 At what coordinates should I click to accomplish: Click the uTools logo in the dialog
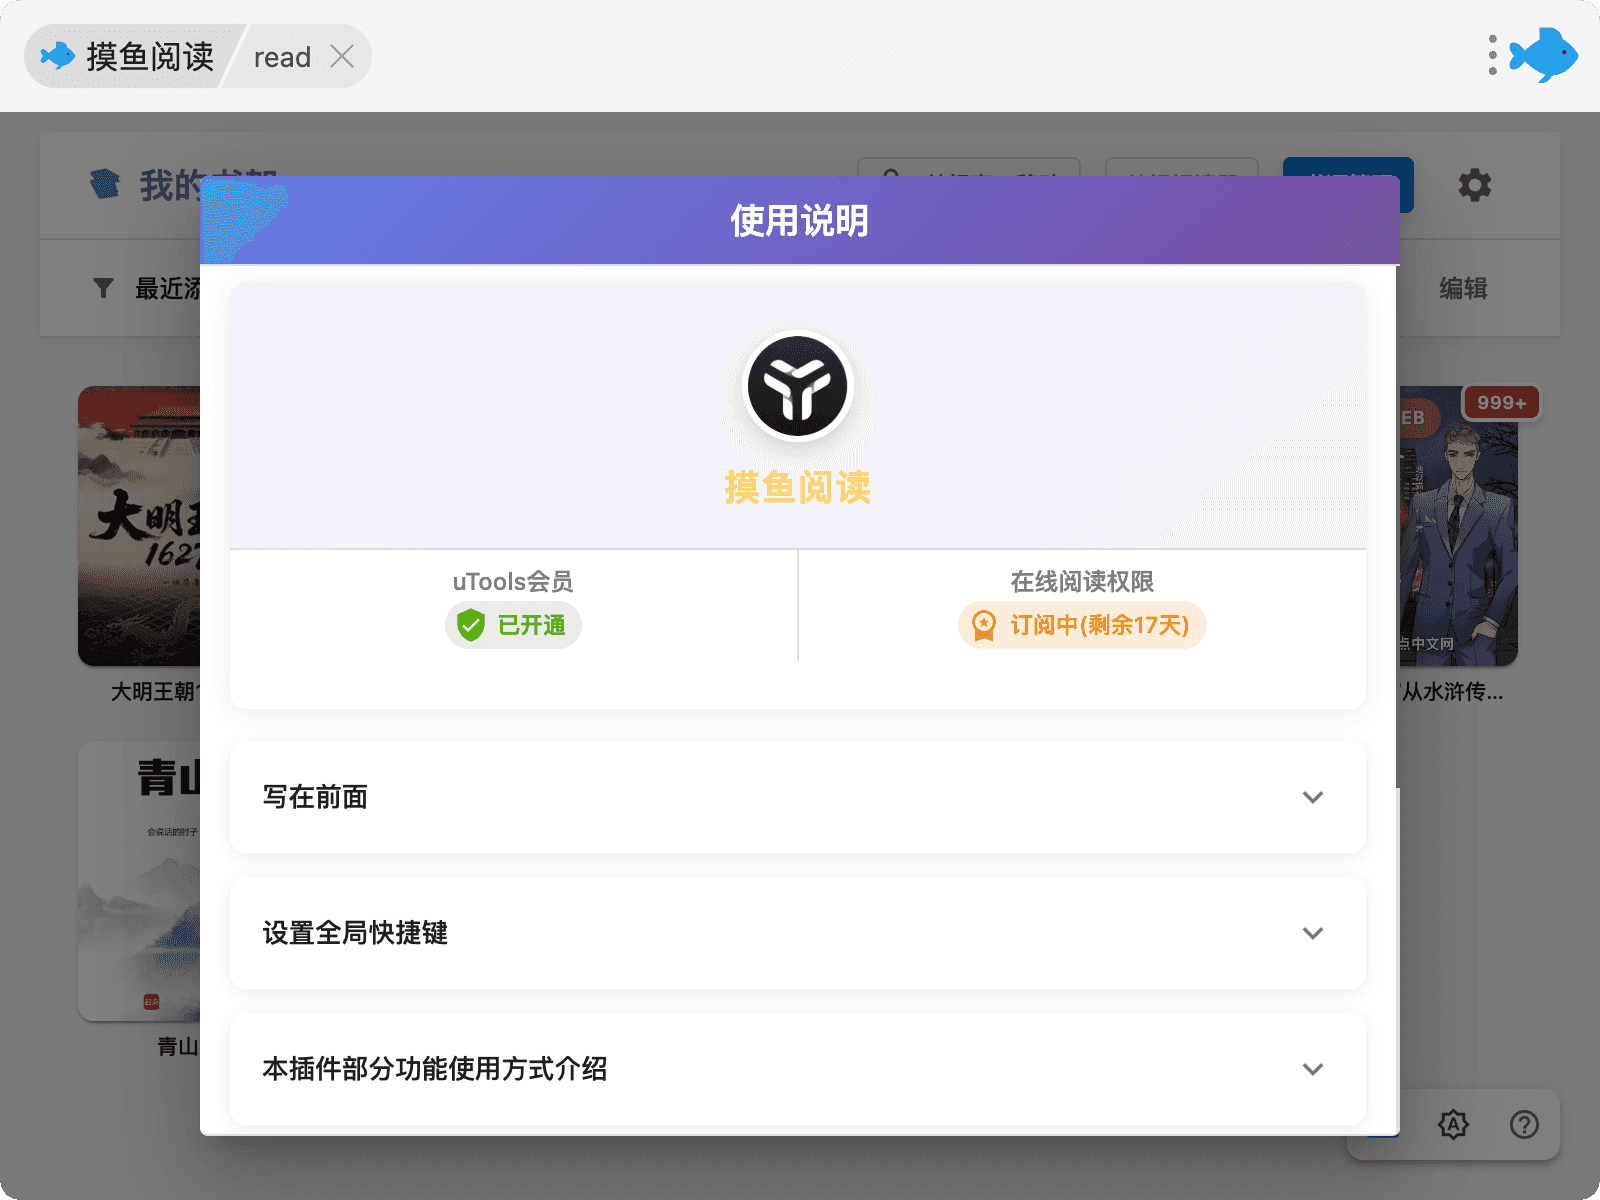click(797, 386)
